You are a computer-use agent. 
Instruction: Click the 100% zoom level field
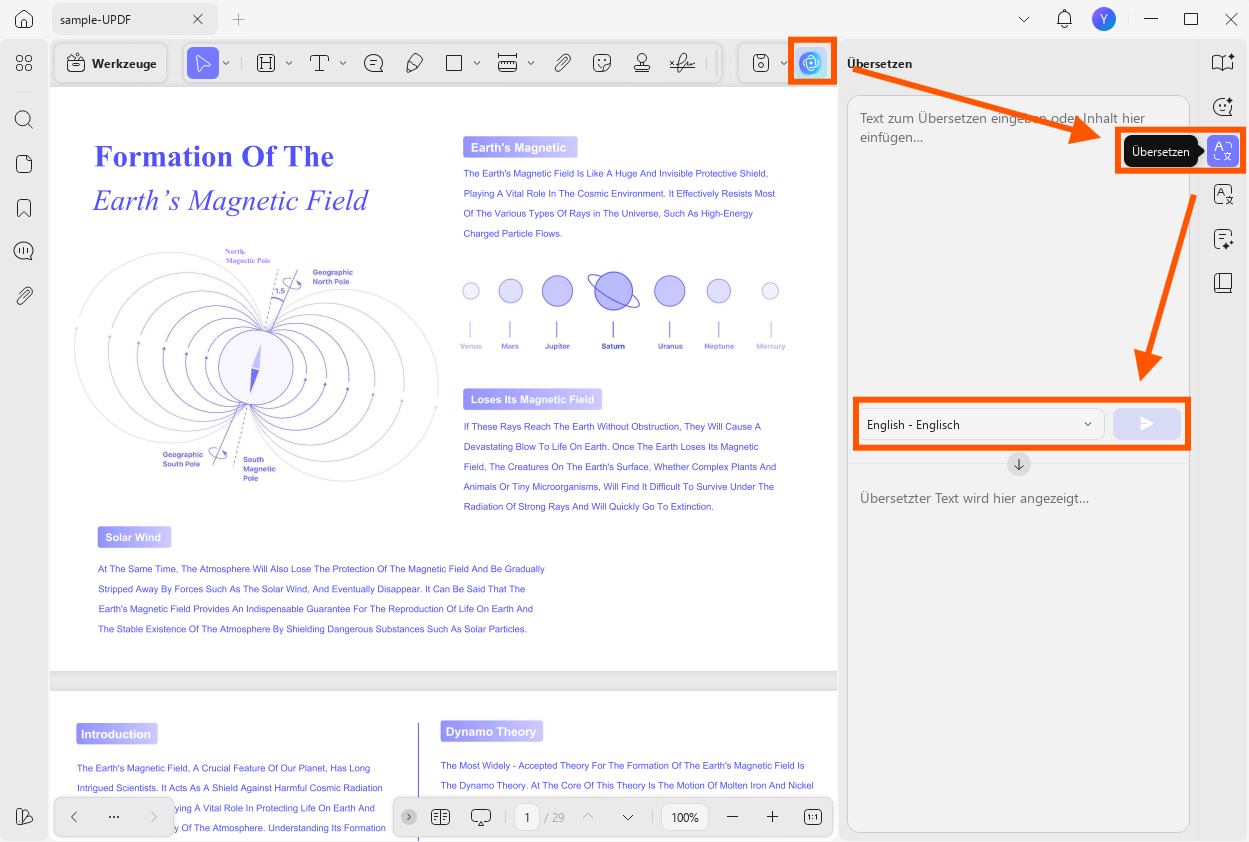tap(685, 817)
